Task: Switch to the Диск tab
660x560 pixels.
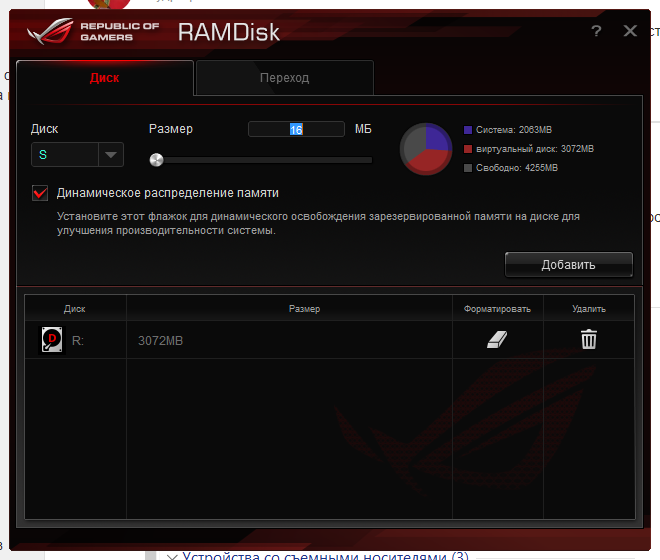Action: click(105, 78)
